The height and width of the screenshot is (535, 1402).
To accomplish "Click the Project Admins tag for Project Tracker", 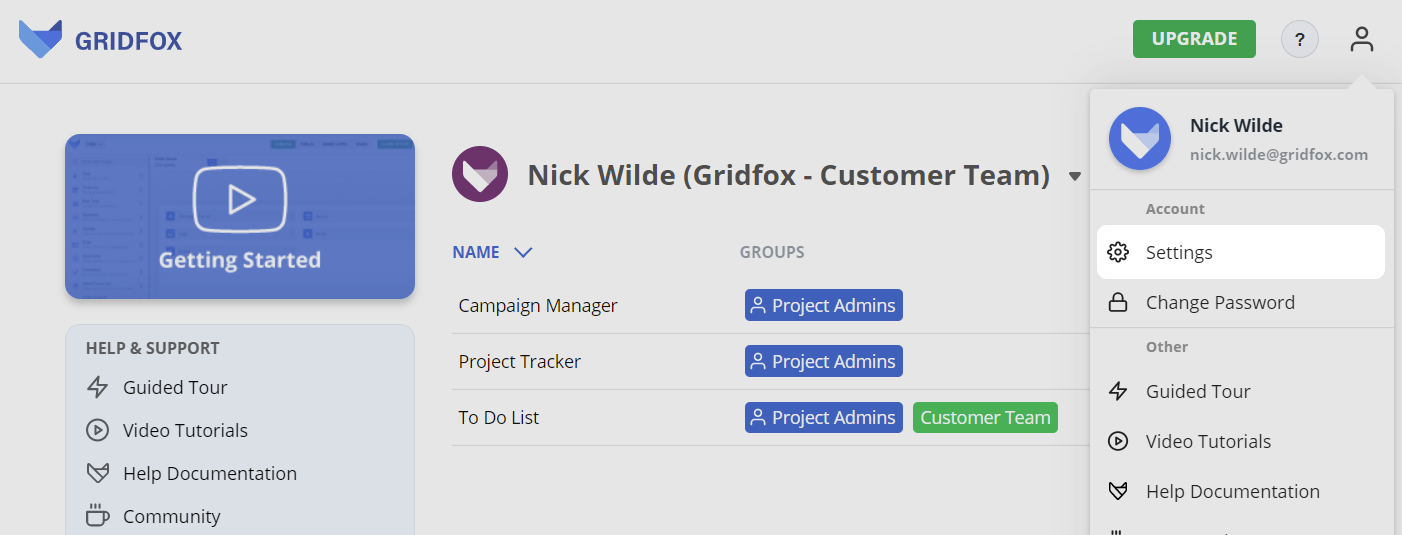I will click(x=823, y=362).
